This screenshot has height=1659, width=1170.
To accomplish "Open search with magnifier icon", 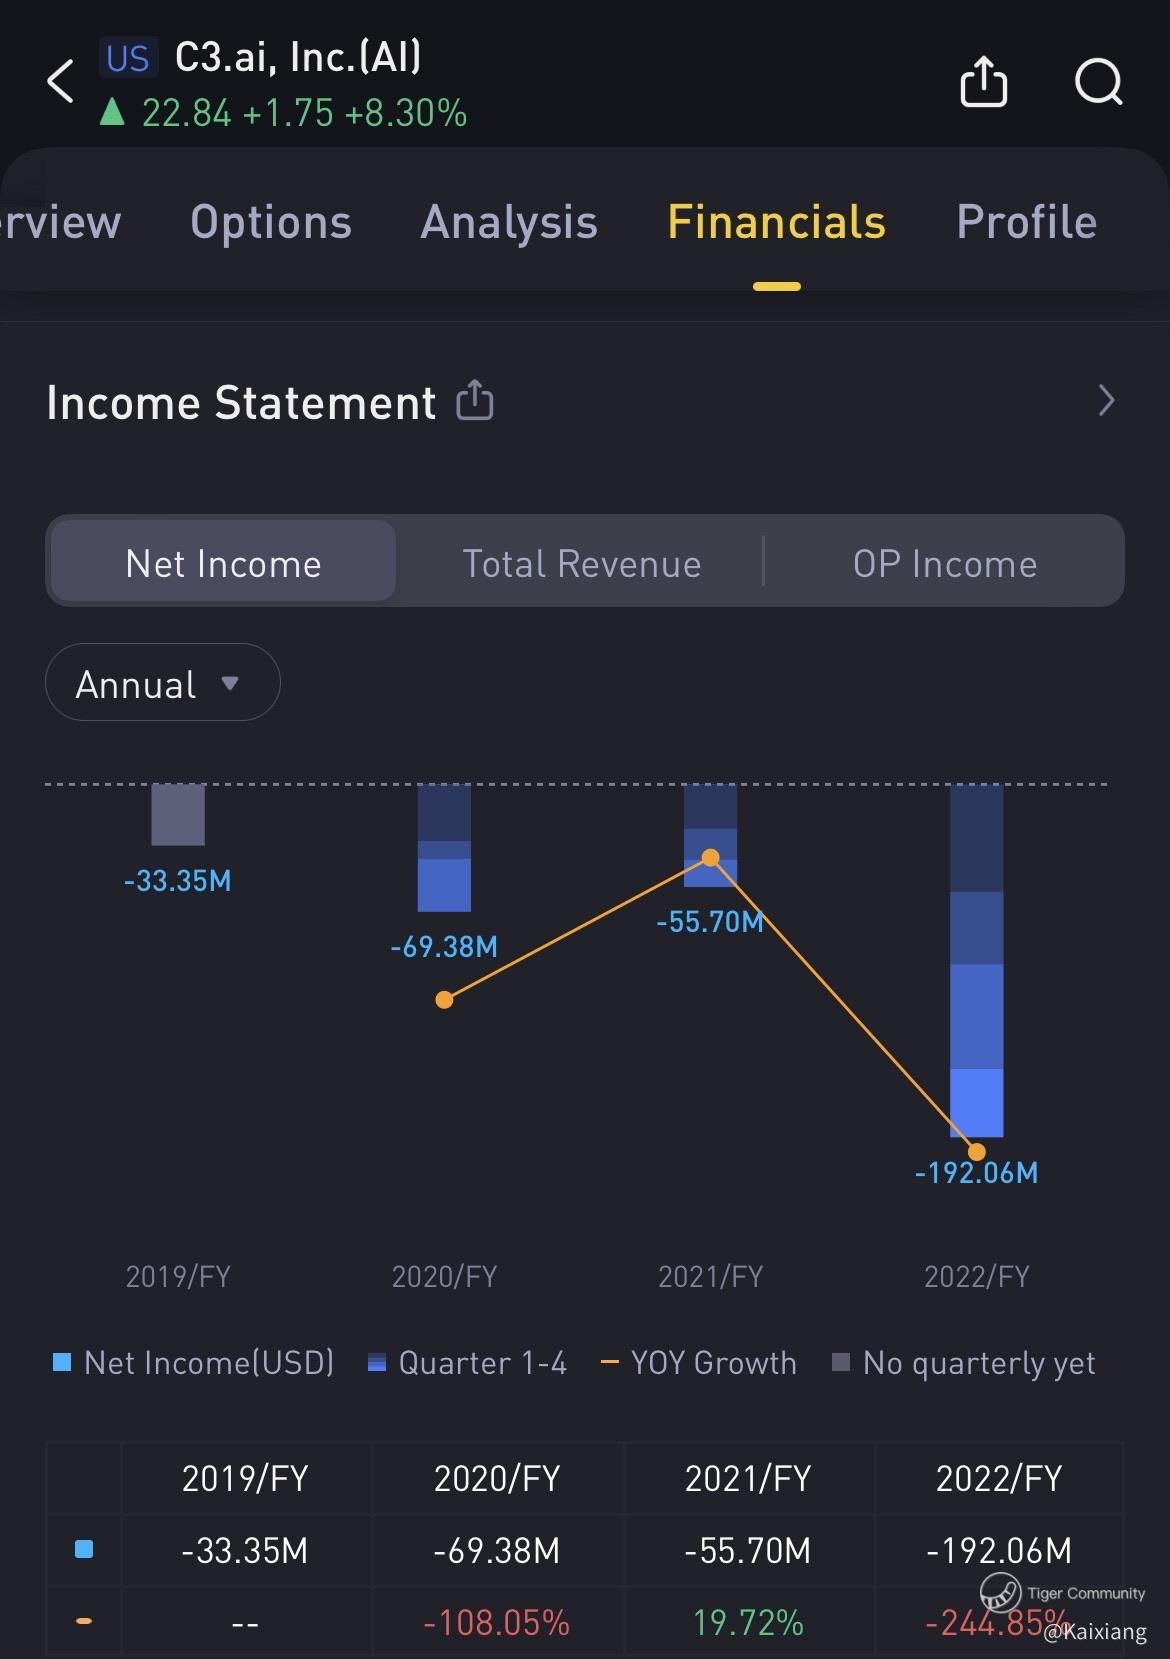I will pos(1098,81).
